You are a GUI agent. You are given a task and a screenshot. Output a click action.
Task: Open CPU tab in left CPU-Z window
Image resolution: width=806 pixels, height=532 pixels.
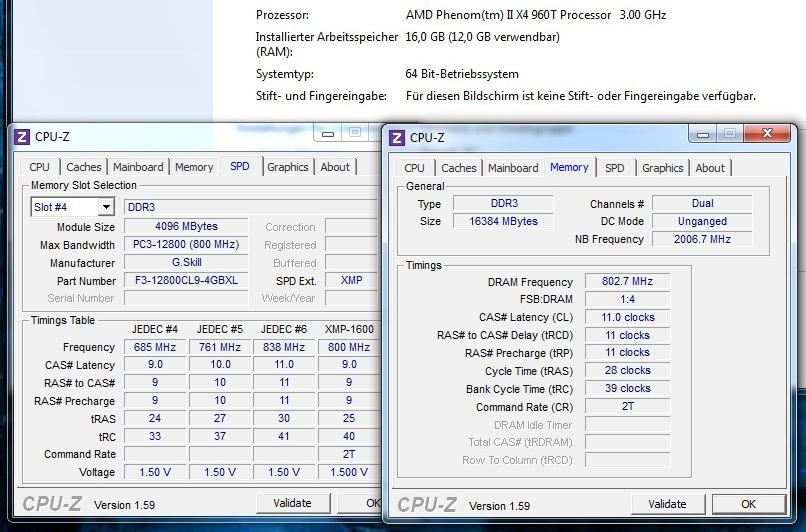tap(40, 167)
